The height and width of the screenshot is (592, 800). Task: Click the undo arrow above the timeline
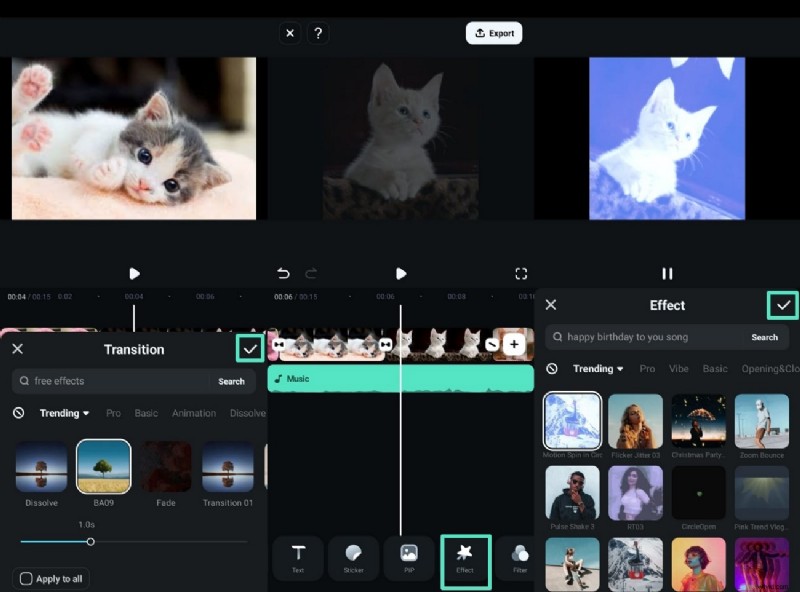tap(281, 273)
